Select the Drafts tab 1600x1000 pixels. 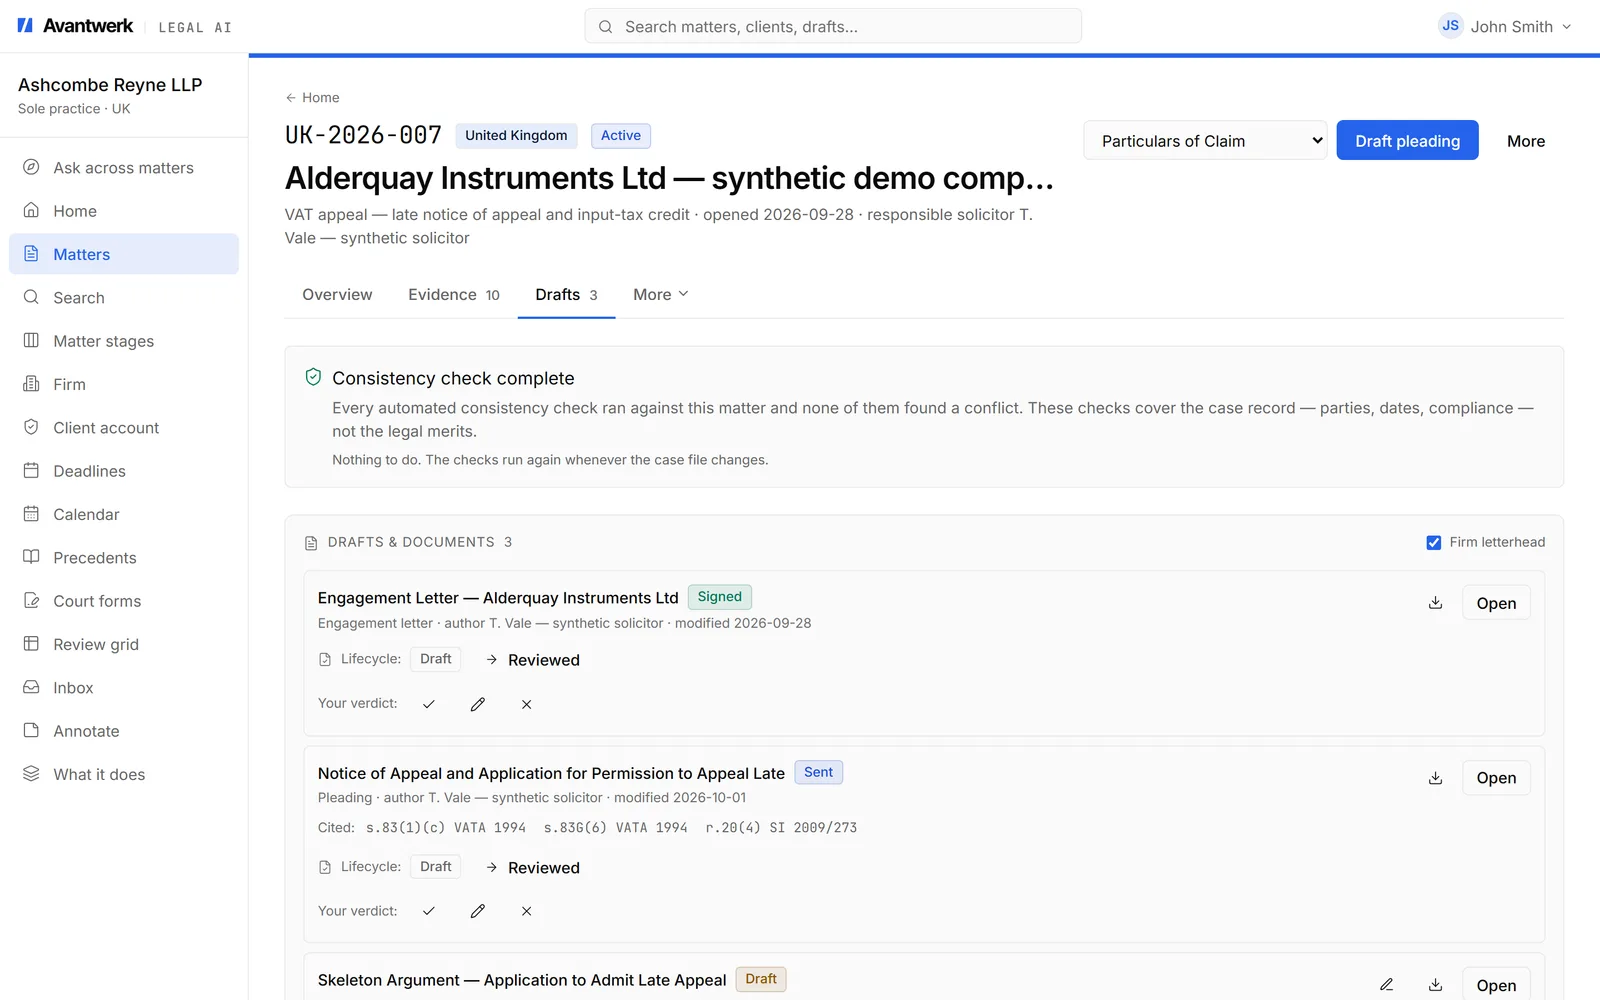click(566, 294)
